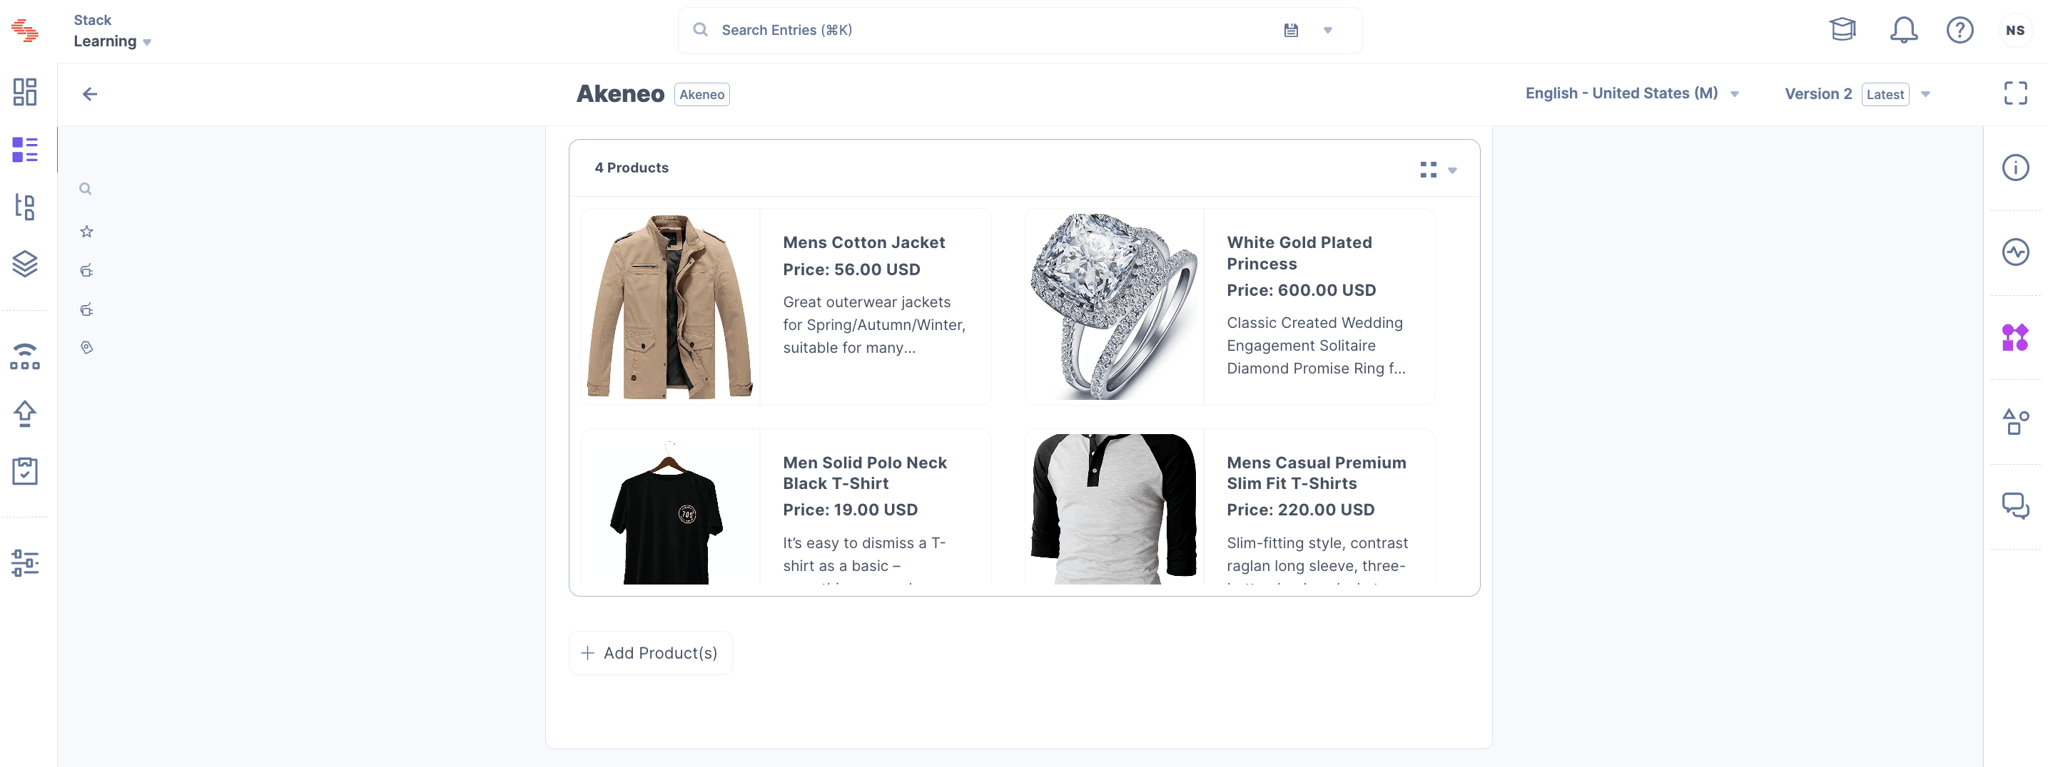Open the NS user avatar

click(x=2016, y=30)
